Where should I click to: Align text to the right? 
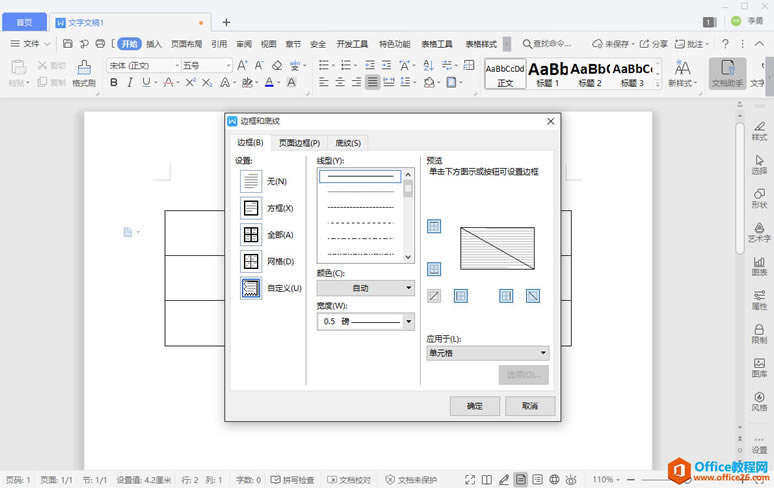pos(356,82)
